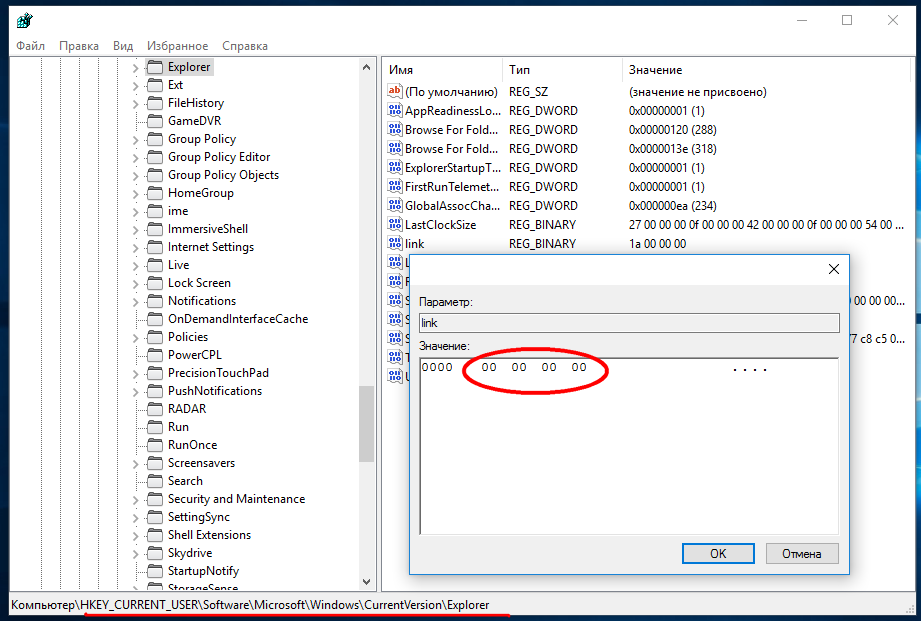Click the binary icon of LastClockSize
The width and height of the screenshot is (921, 621).
point(395,224)
